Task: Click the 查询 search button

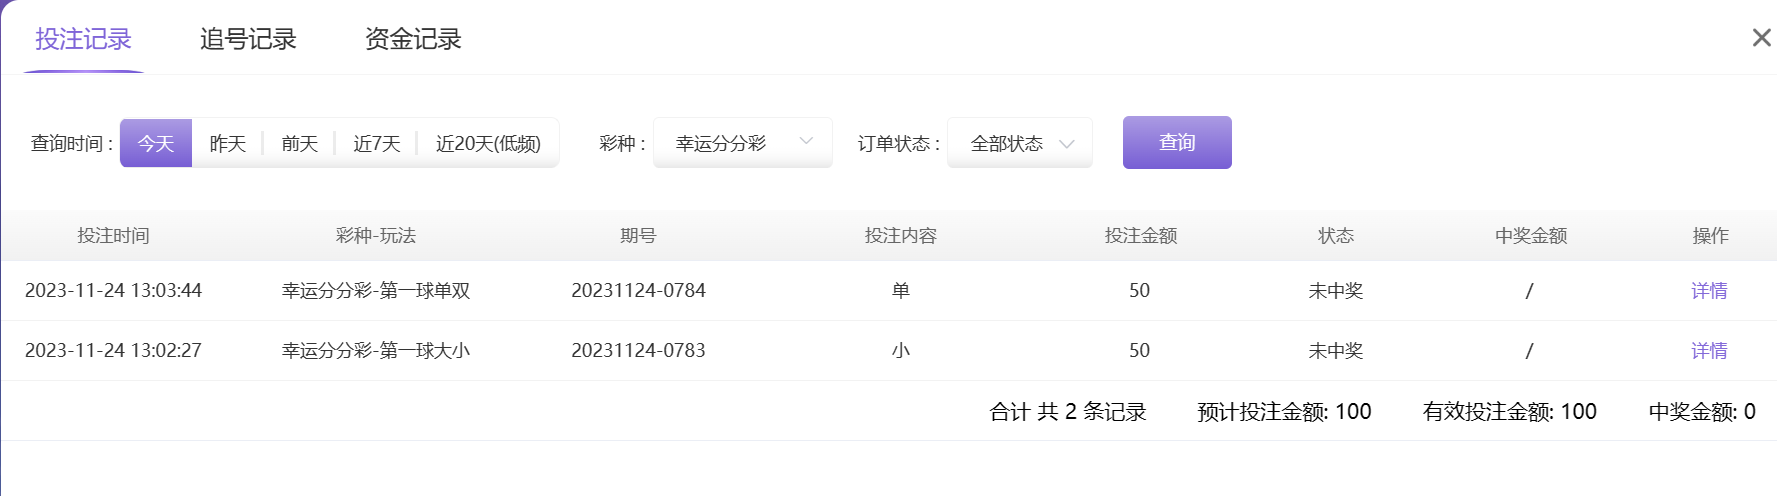Action: [1177, 143]
